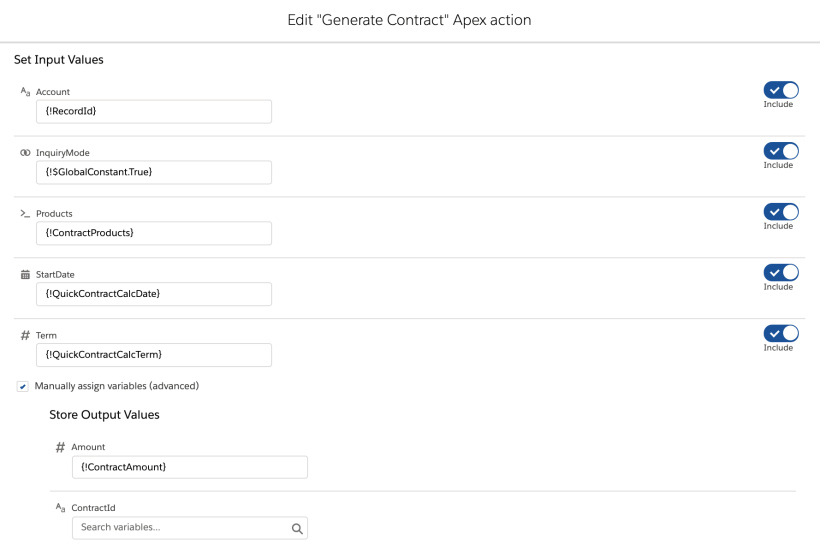Select the Products {!ContractProducts} field
820x546 pixels.
click(x=153, y=233)
